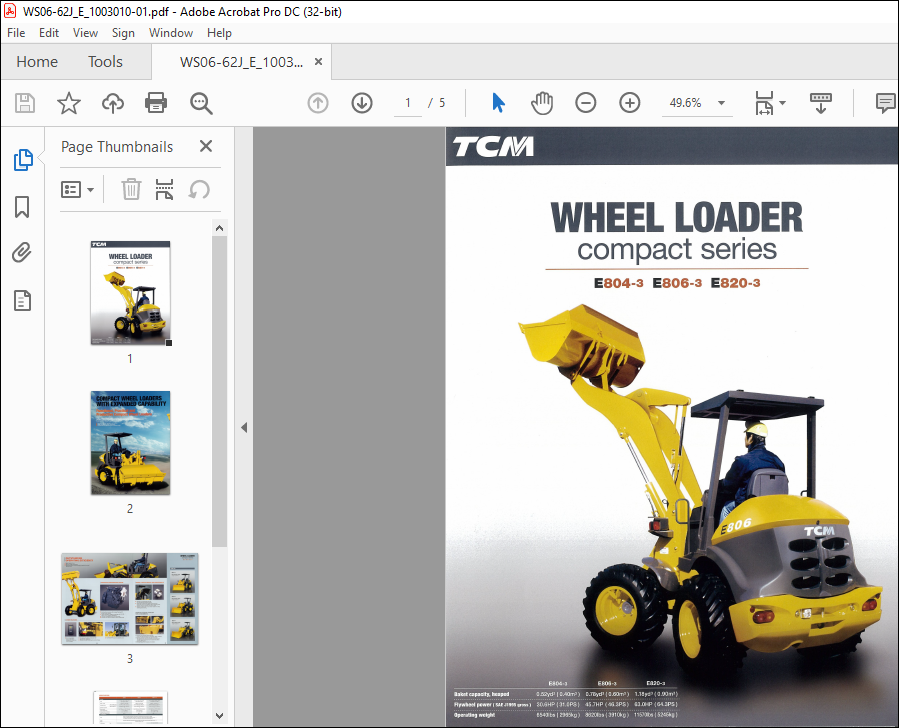Select the partially visible page 4 thumbnail
Image resolution: width=899 pixels, height=728 pixels.
click(131, 708)
